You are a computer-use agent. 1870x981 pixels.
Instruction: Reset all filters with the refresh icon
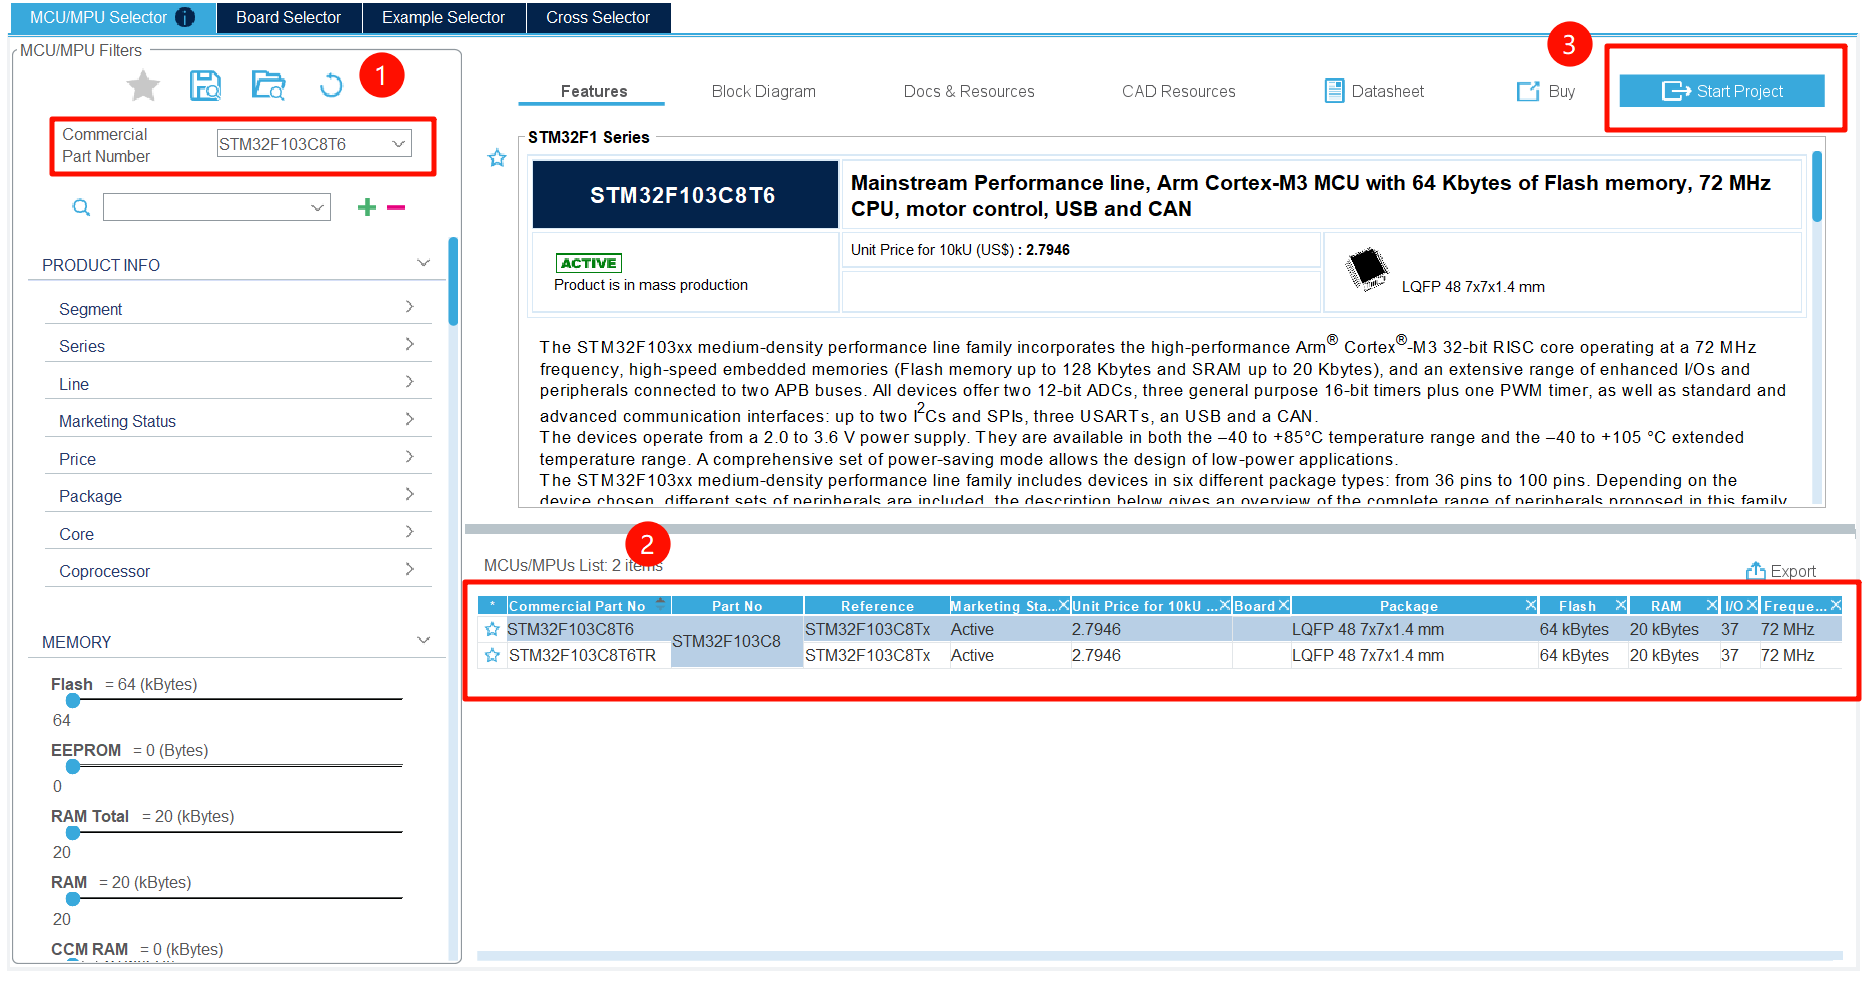(x=330, y=86)
